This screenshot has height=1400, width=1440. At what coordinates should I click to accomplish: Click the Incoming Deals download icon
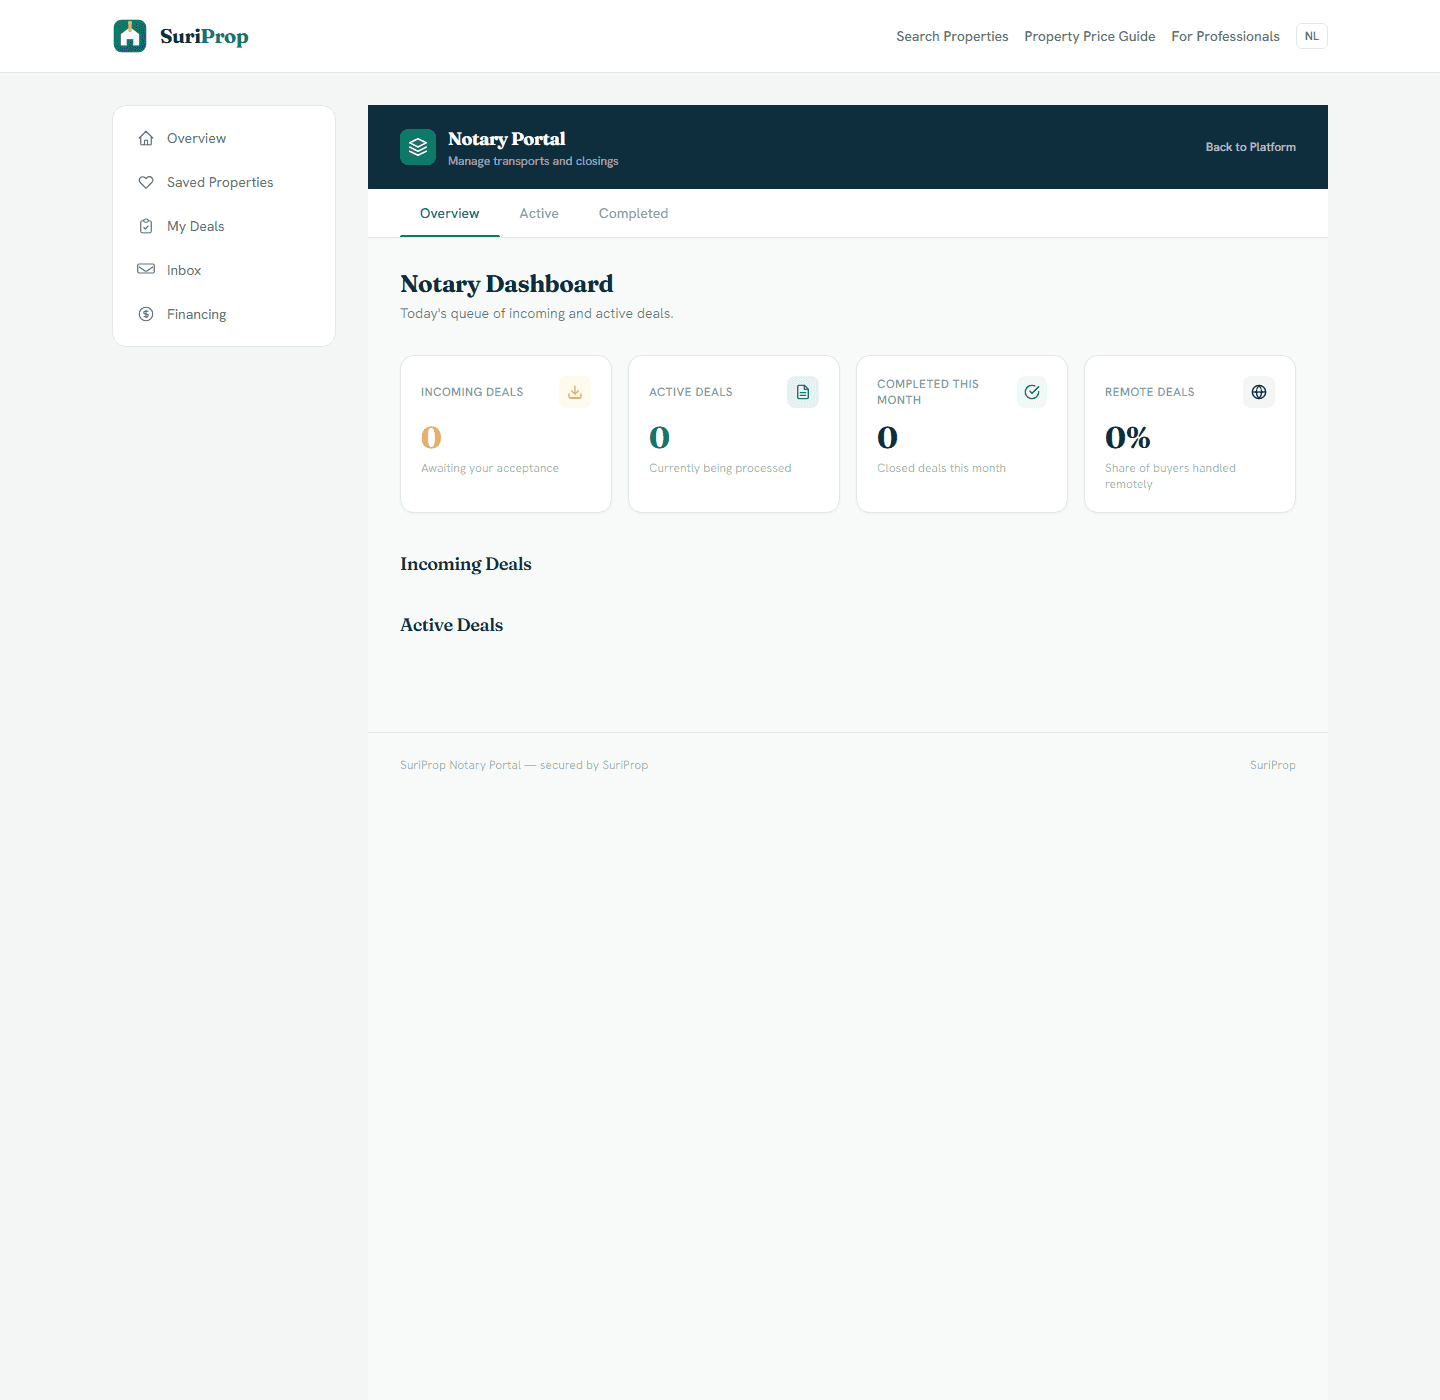coord(575,392)
